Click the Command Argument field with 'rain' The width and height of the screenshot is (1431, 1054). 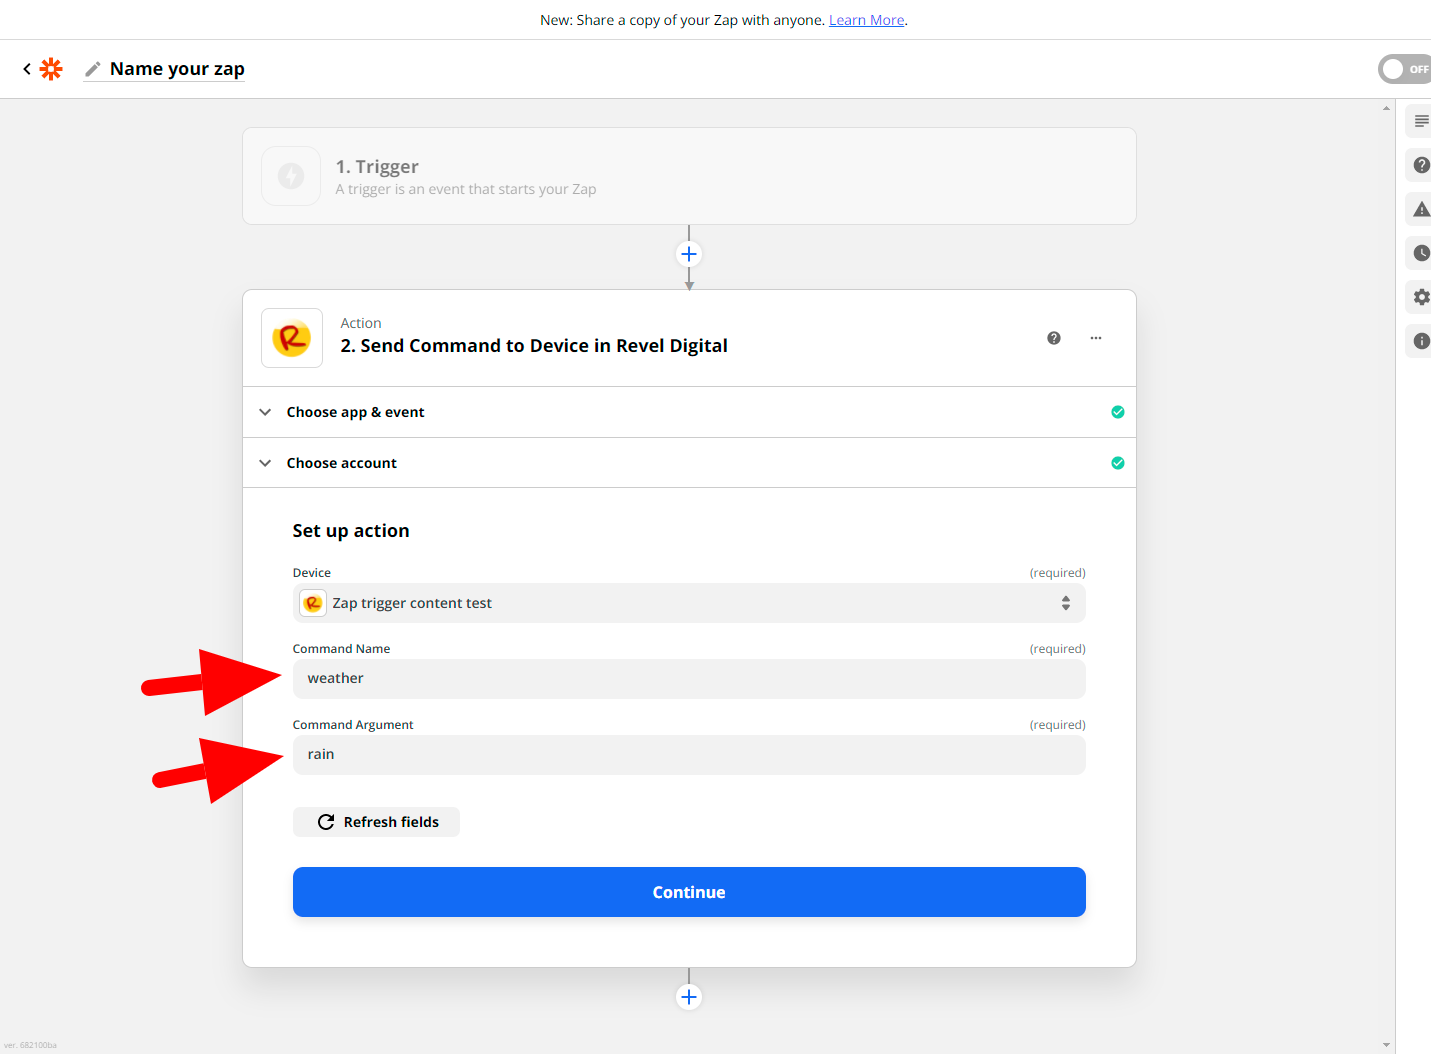[x=689, y=755]
